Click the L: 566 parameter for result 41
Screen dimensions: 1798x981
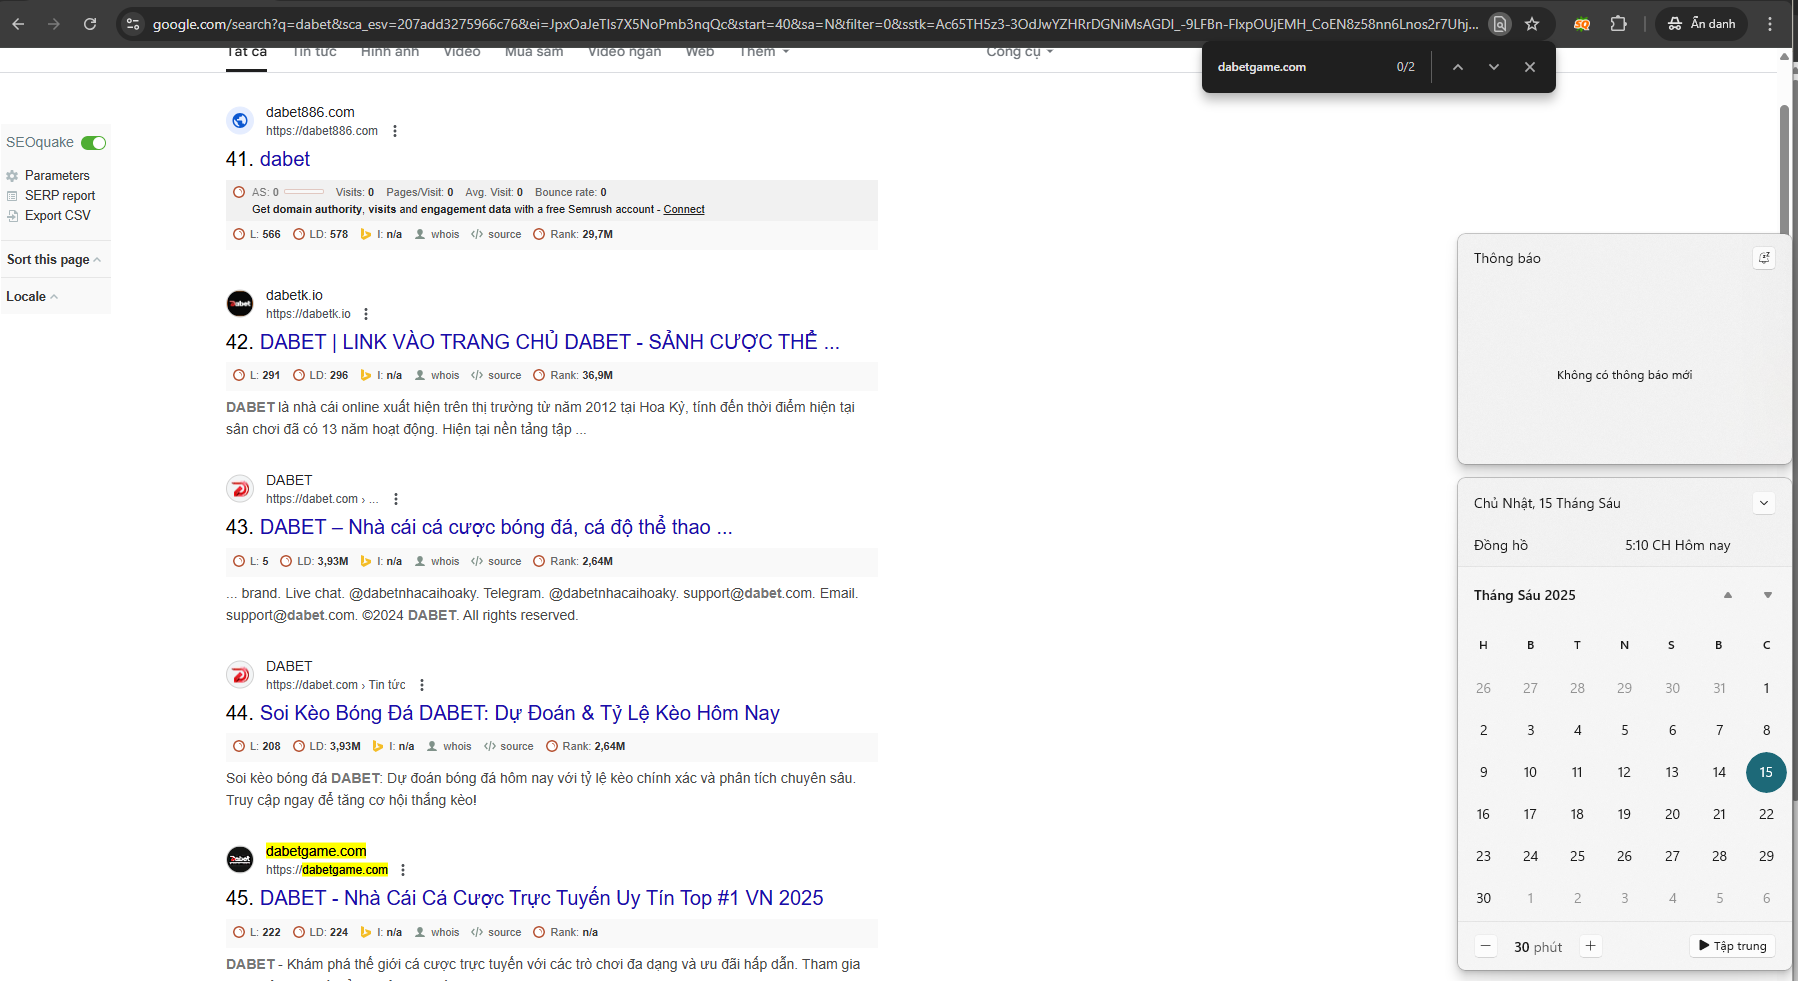point(265,235)
